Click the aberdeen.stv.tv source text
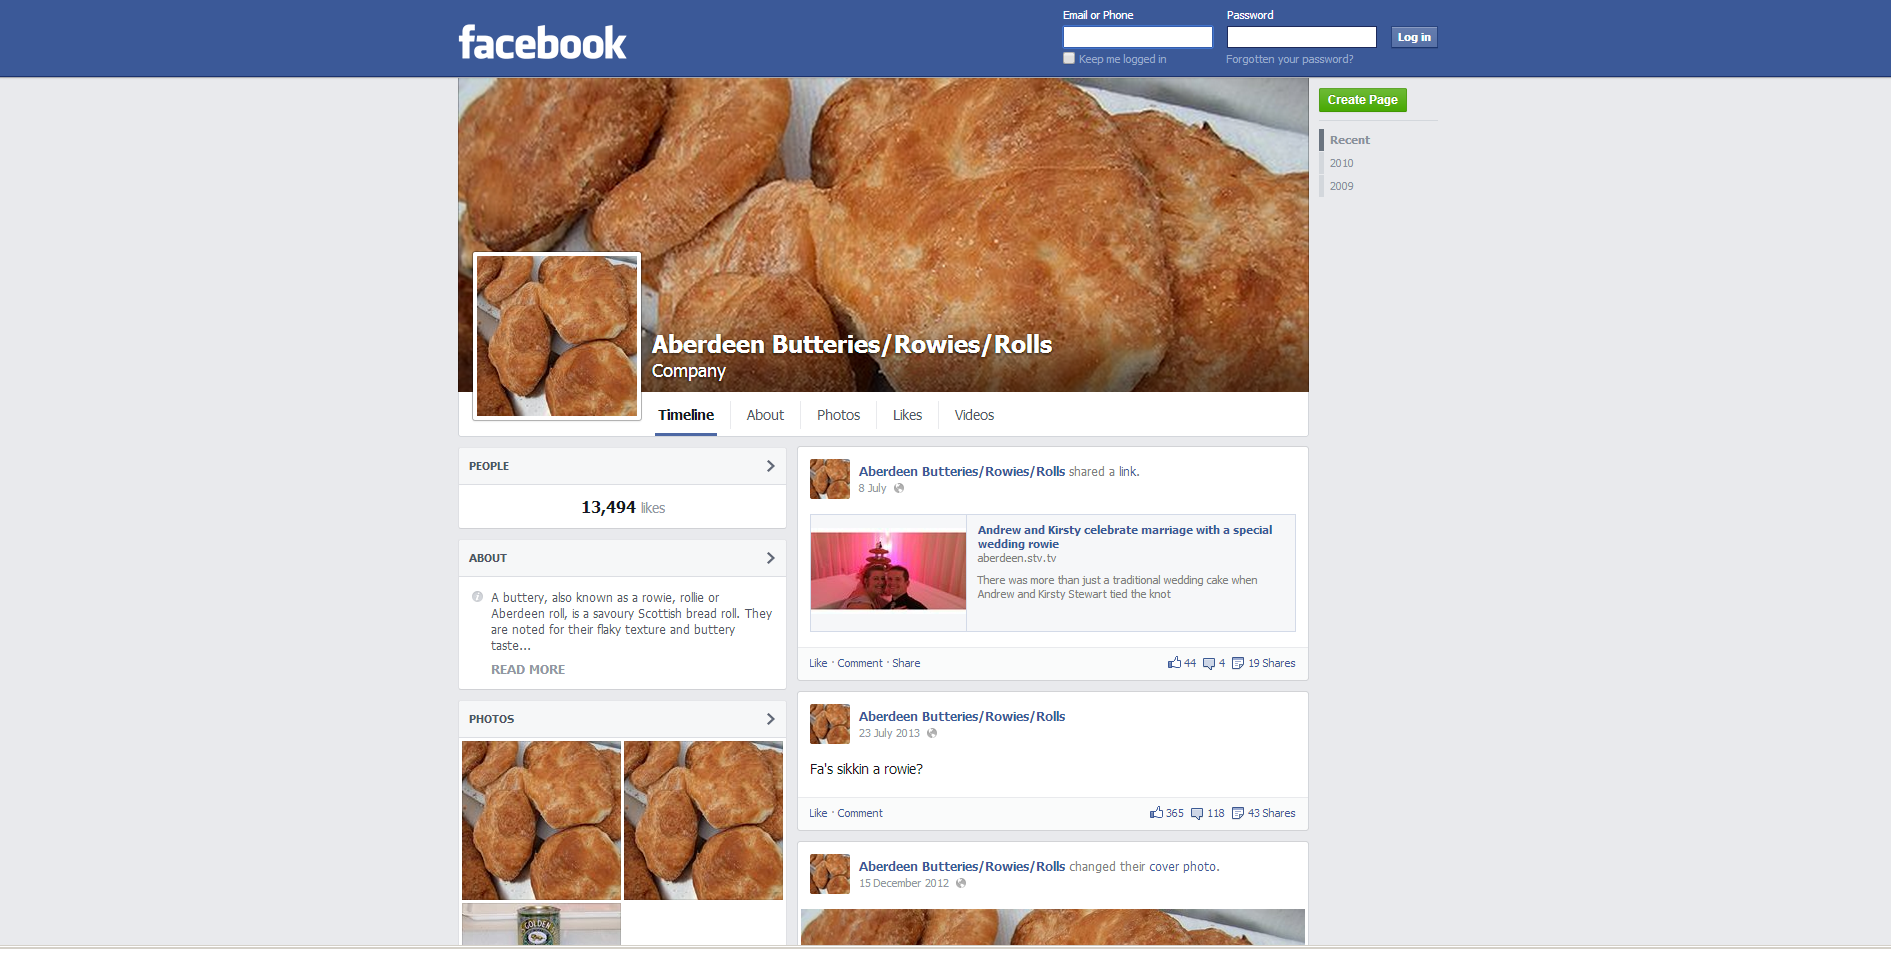 point(1016,558)
